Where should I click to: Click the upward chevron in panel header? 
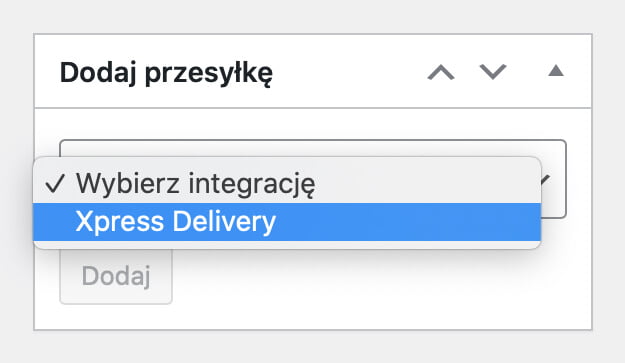pyautogui.click(x=441, y=73)
